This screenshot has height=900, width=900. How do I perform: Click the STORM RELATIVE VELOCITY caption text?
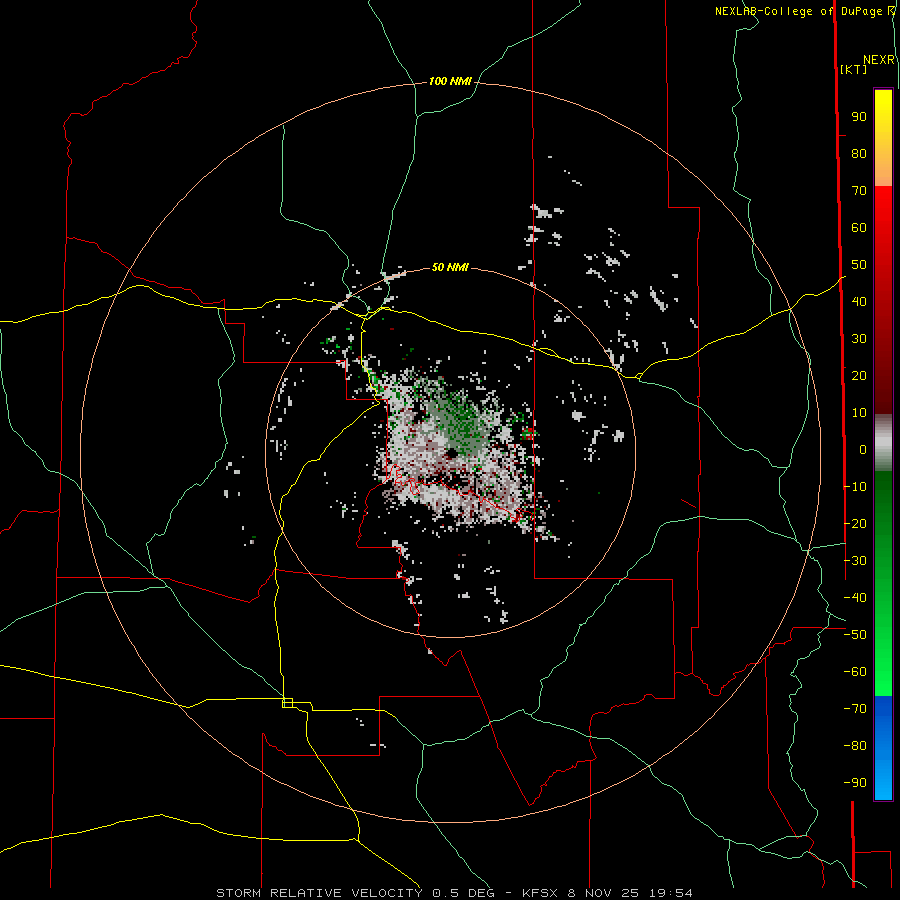(x=321, y=893)
